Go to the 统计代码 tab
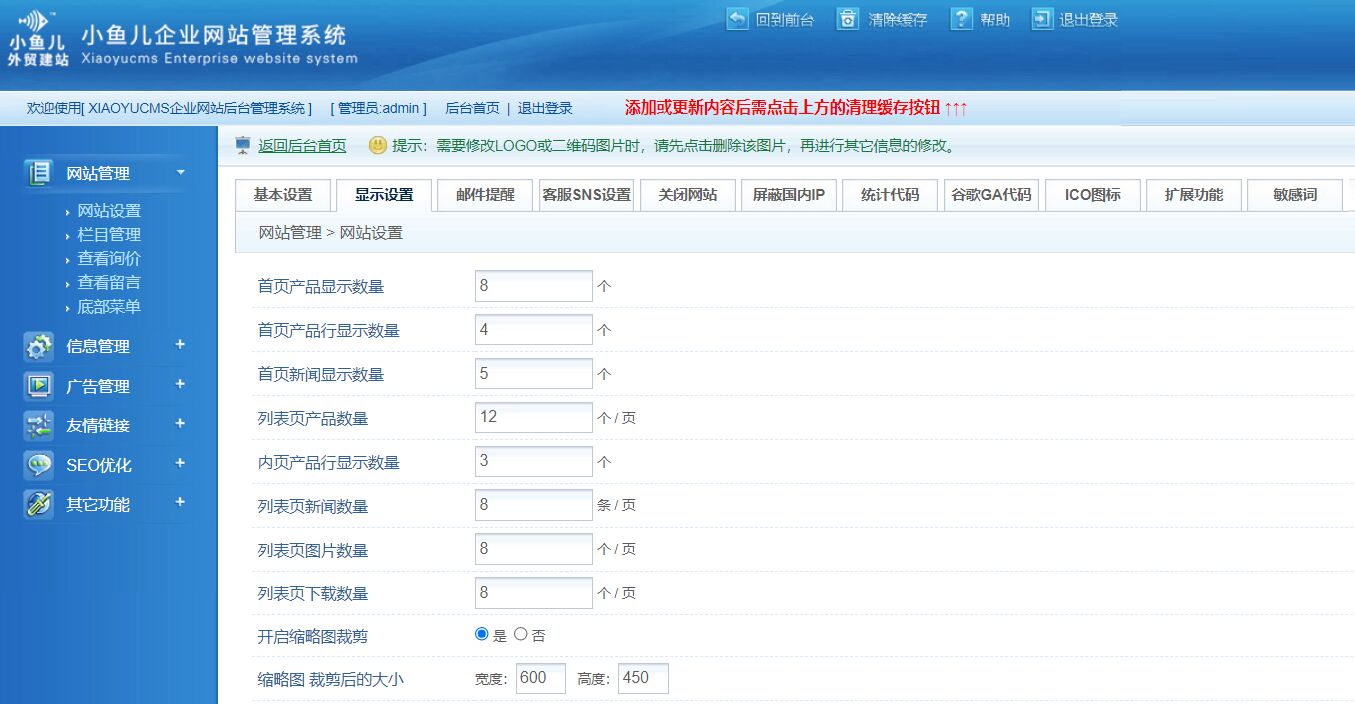Screen dimensions: 1355x704 coord(889,195)
